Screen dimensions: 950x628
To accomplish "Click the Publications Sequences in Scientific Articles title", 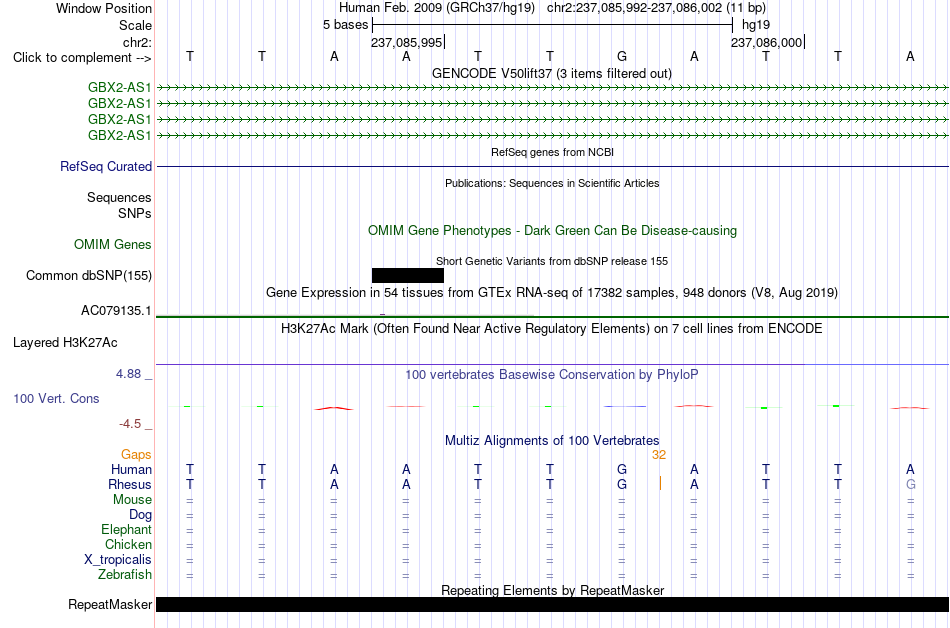I will point(552,183).
